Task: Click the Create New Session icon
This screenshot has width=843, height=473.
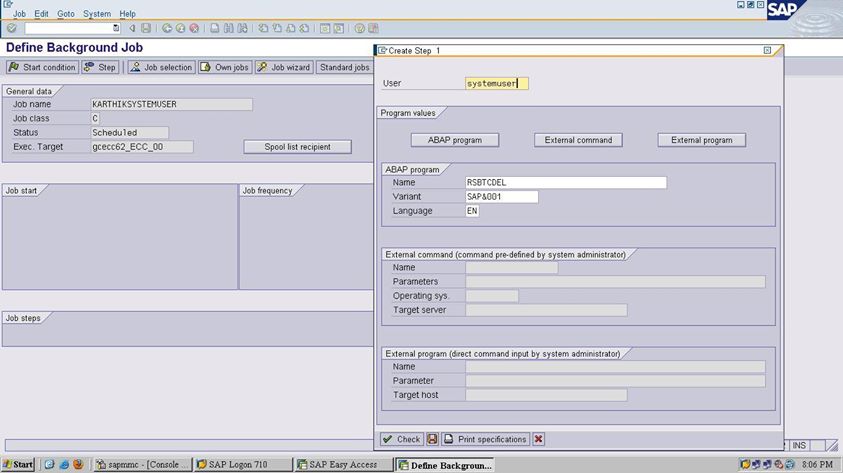Action: tap(325, 28)
